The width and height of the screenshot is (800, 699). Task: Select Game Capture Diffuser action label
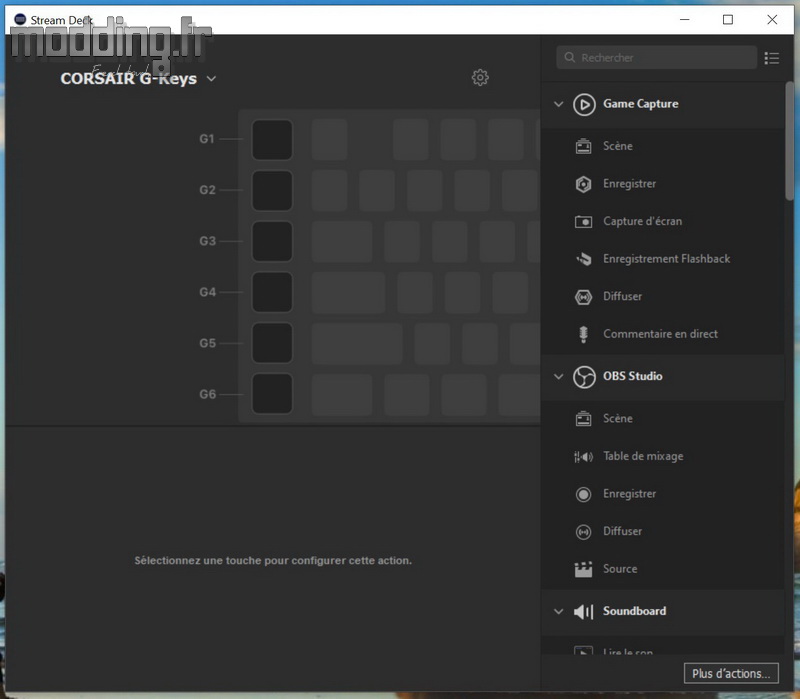tap(622, 296)
